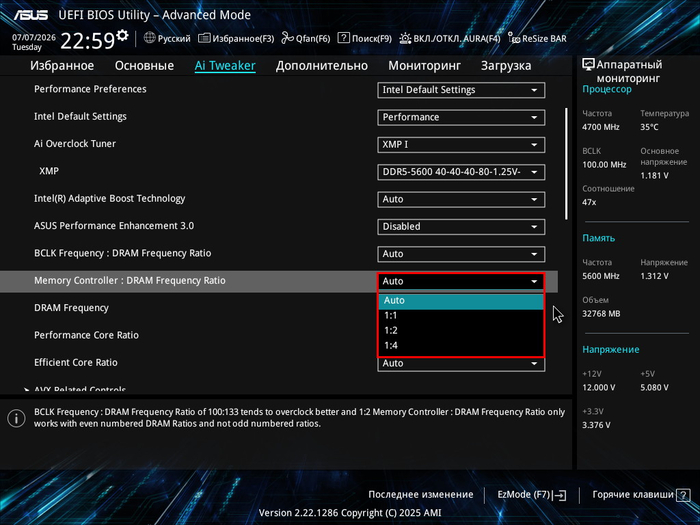Choose 1:4 ratio option
Screen dimensions: 700x525
point(461,346)
